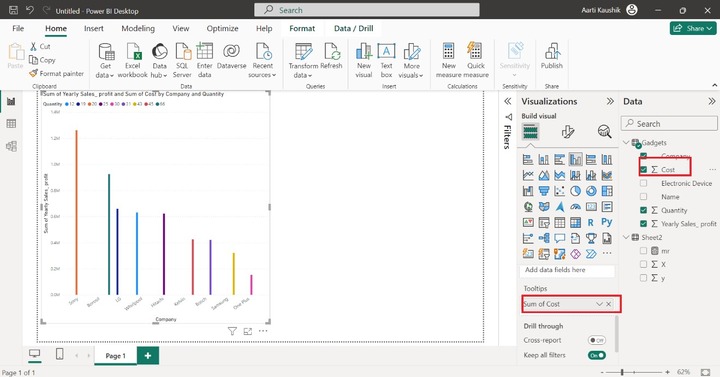
Task: Click the Share button
Action: [x=693, y=28]
